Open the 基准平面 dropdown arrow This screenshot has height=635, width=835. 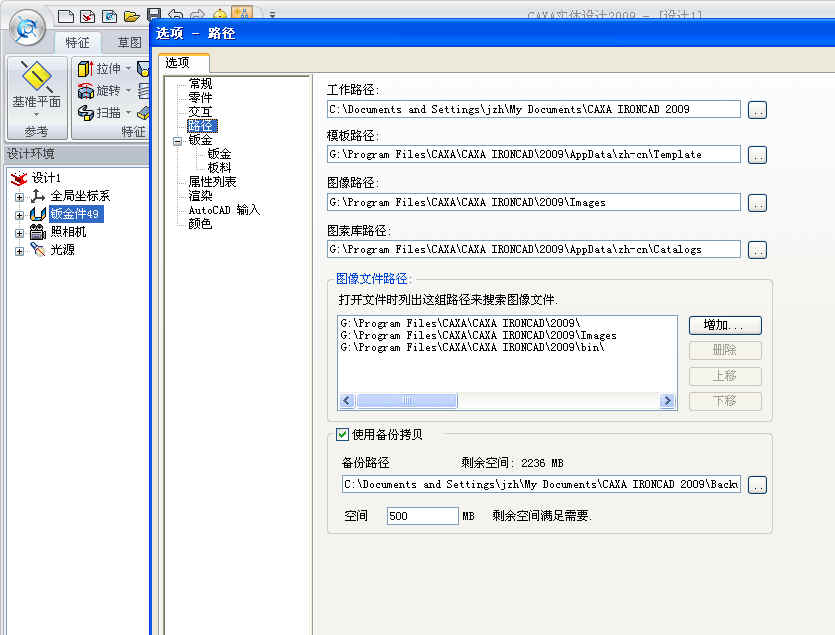[x=36, y=115]
